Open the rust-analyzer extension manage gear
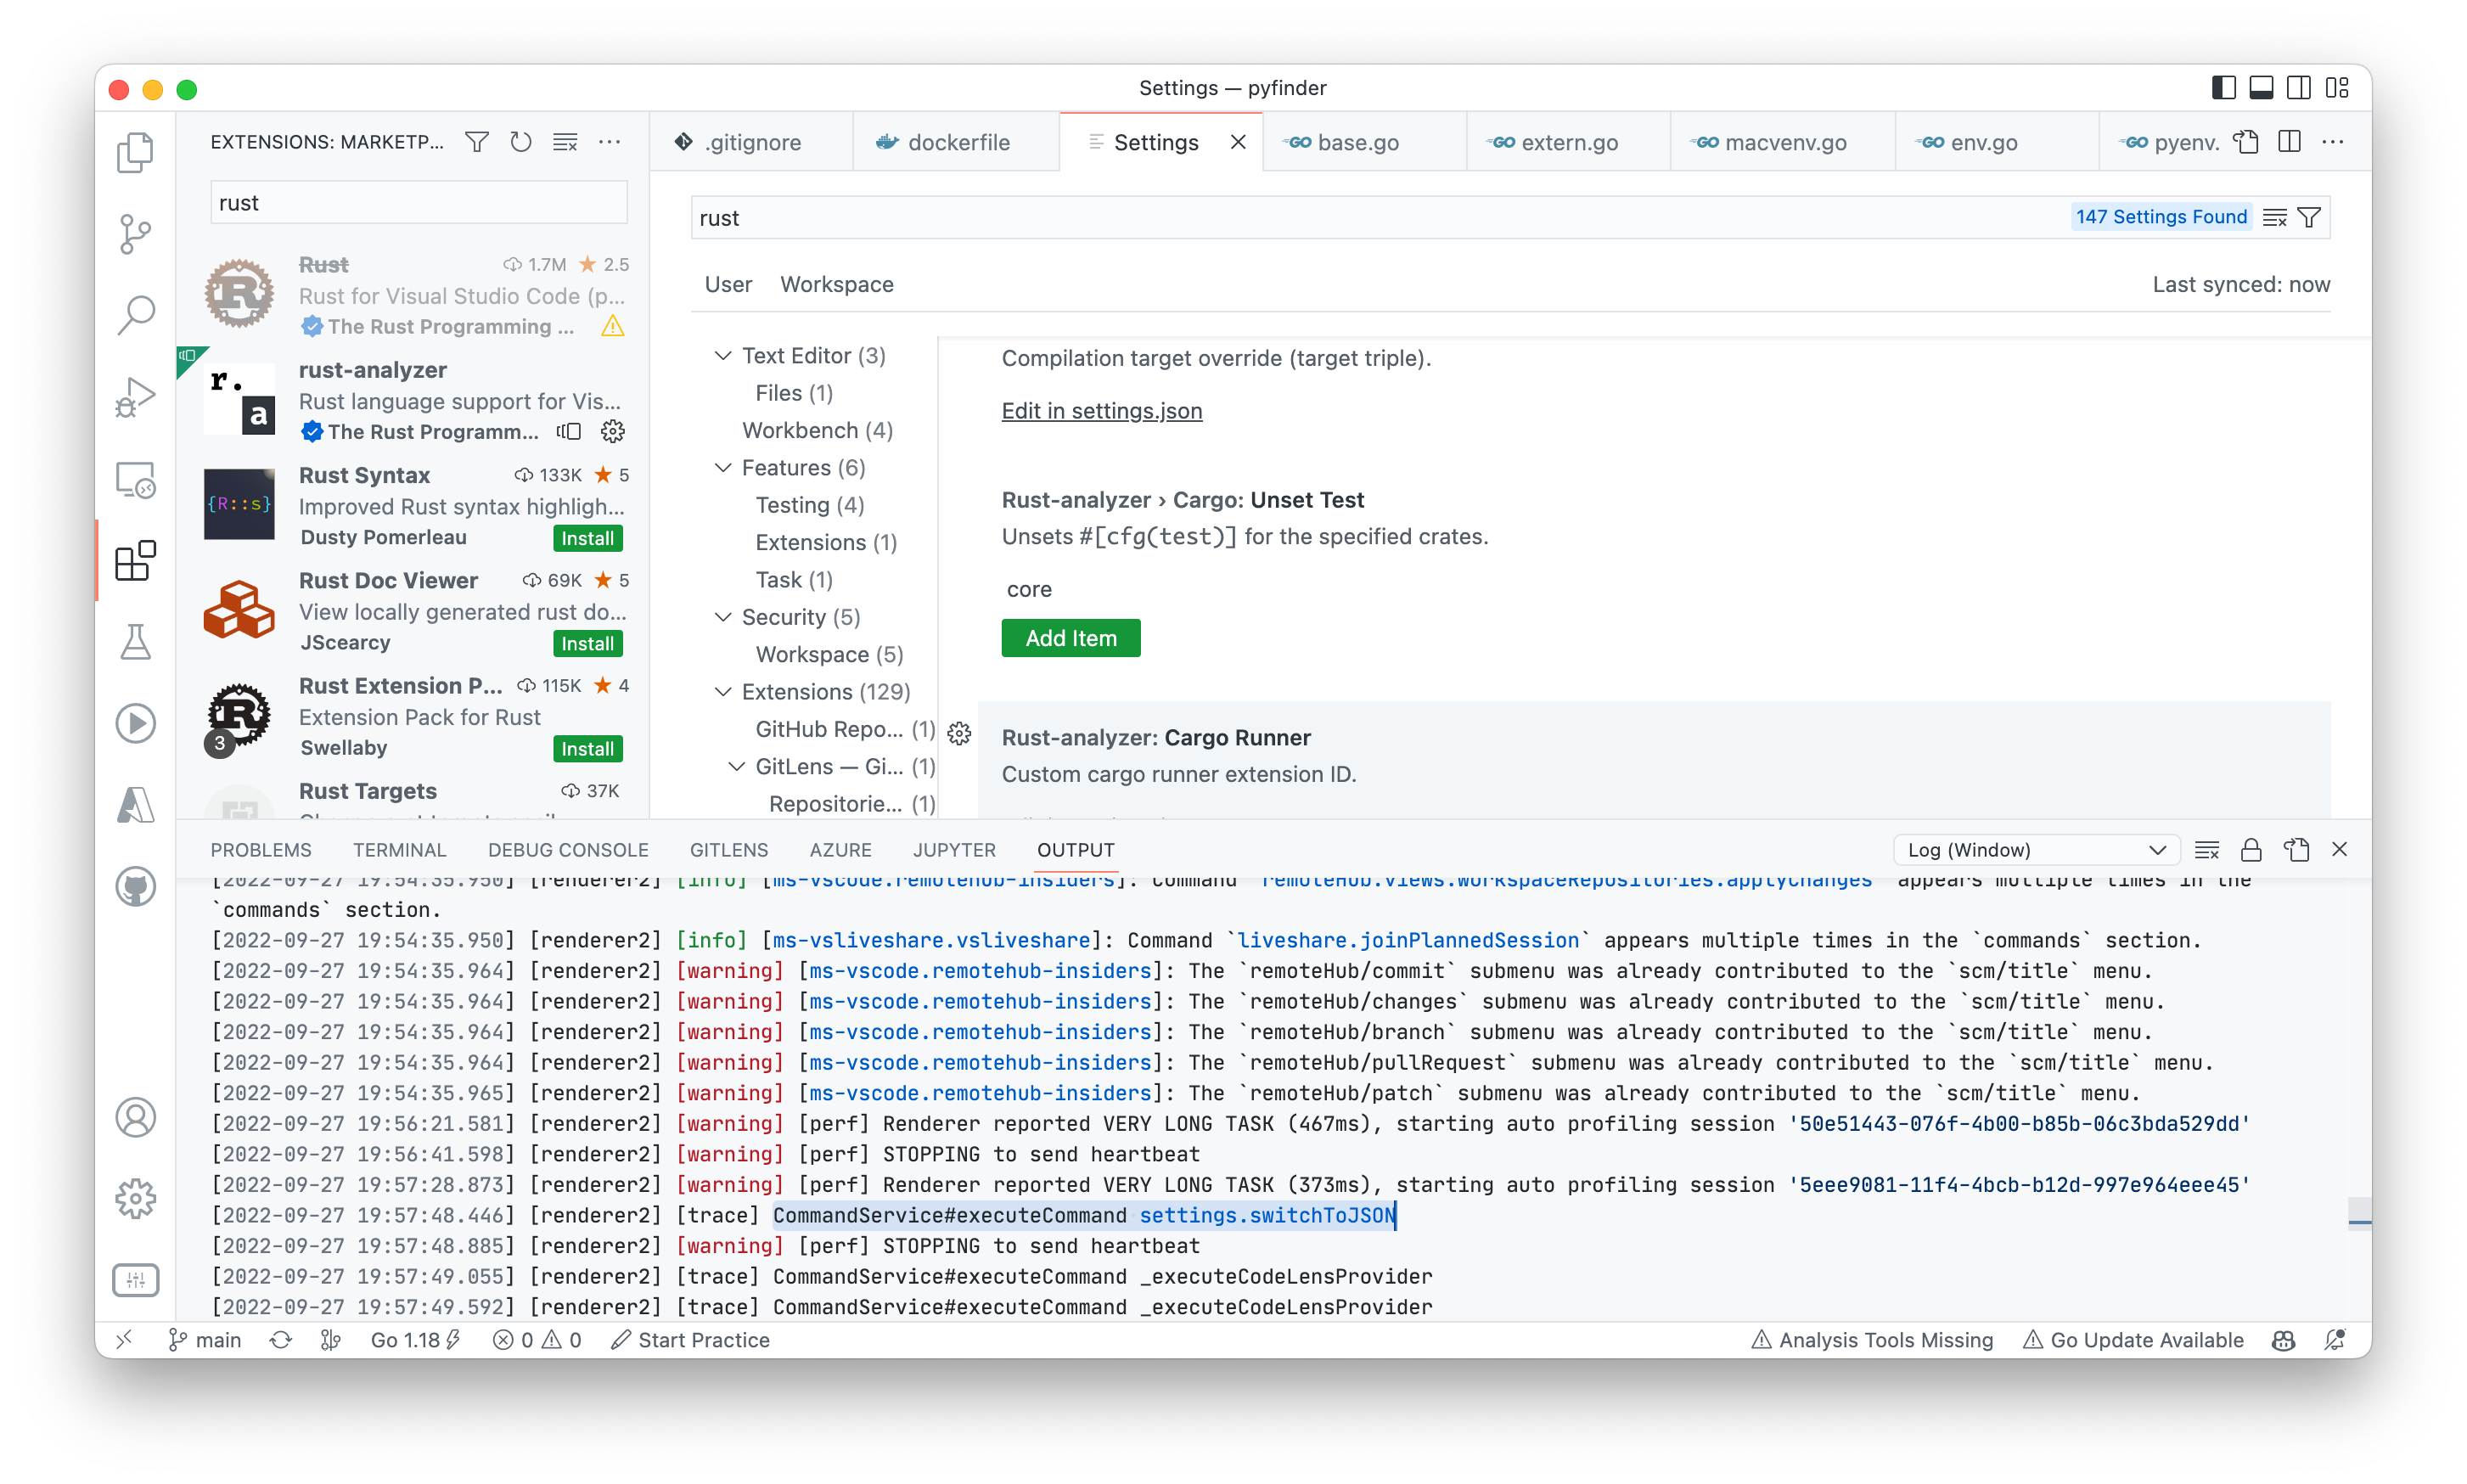The width and height of the screenshot is (2467, 1484). [613, 432]
